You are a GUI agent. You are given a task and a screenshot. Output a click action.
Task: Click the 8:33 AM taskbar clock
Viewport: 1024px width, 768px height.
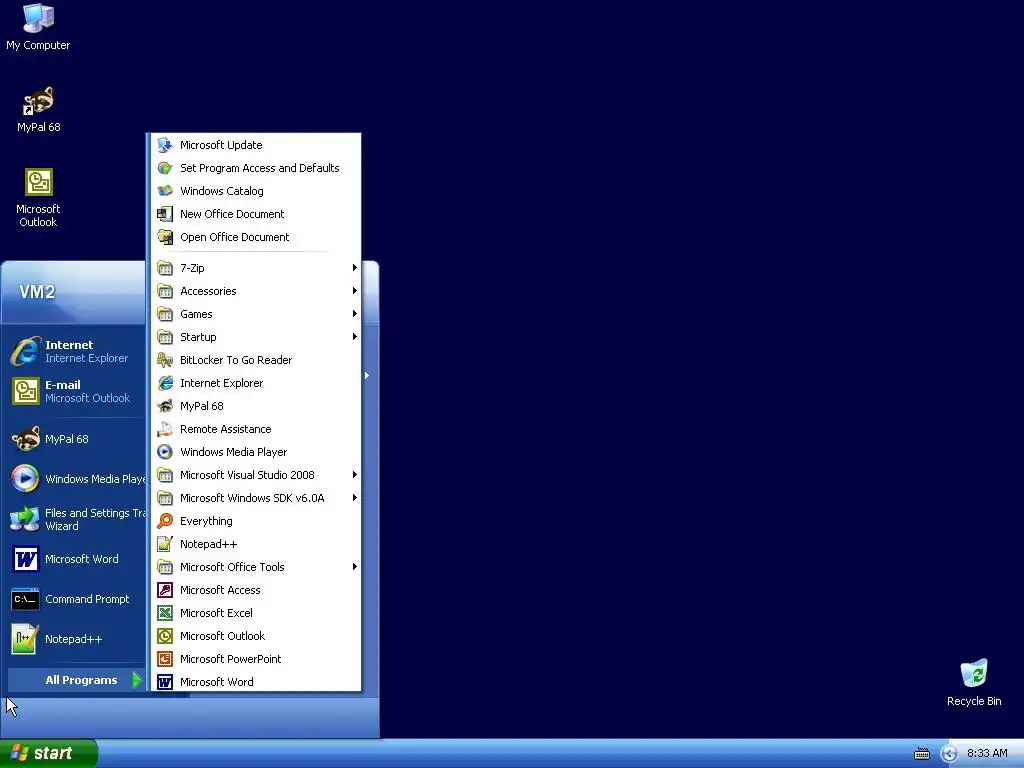pyautogui.click(x=987, y=754)
